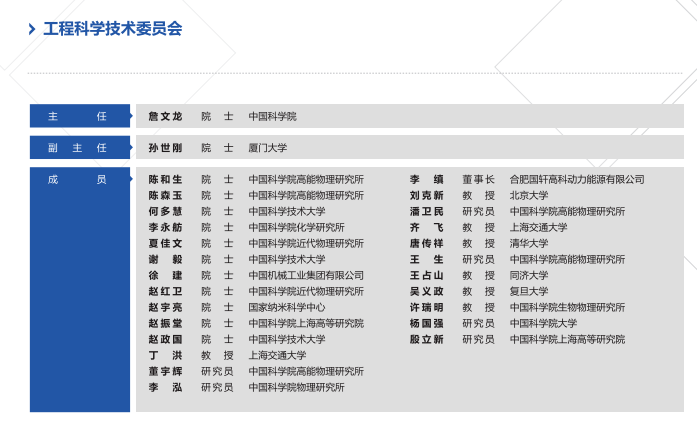Click 中国科学院上海高等研究院 in 赵振堂 row
The height and width of the screenshot is (432, 697).
306,324
